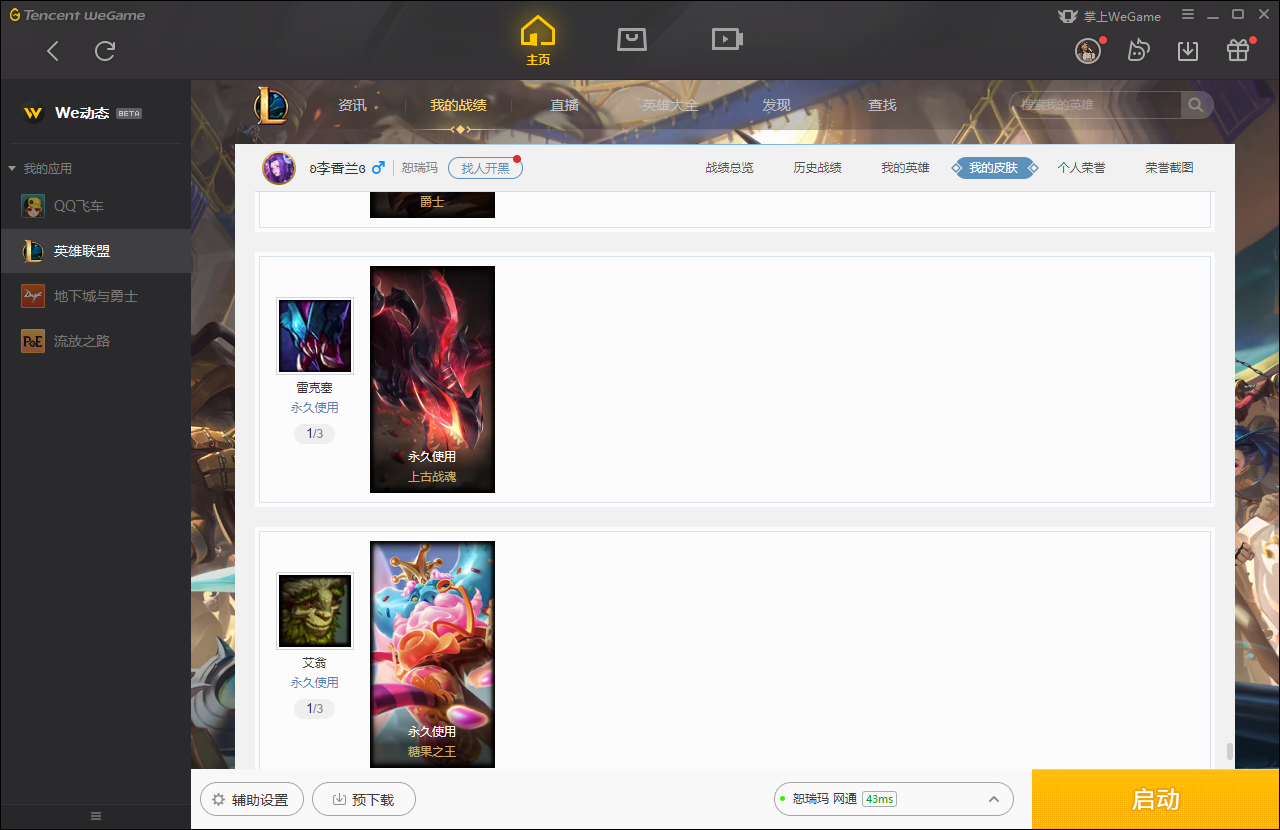Open the mascot messages icon
Image resolution: width=1280 pixels, height=830 pixels.
click(1138, 50)
